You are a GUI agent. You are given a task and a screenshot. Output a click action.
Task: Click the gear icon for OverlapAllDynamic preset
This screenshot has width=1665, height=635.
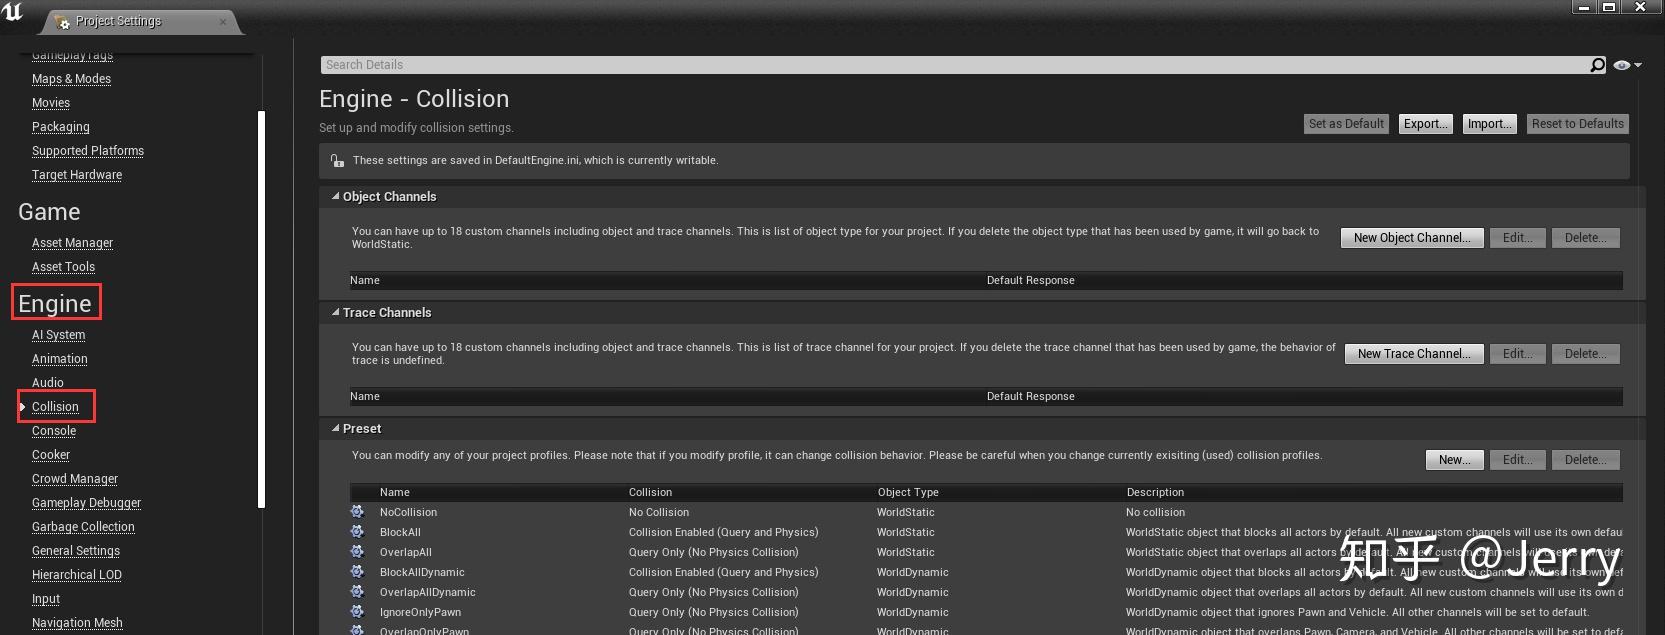click(x=357, y=592)
